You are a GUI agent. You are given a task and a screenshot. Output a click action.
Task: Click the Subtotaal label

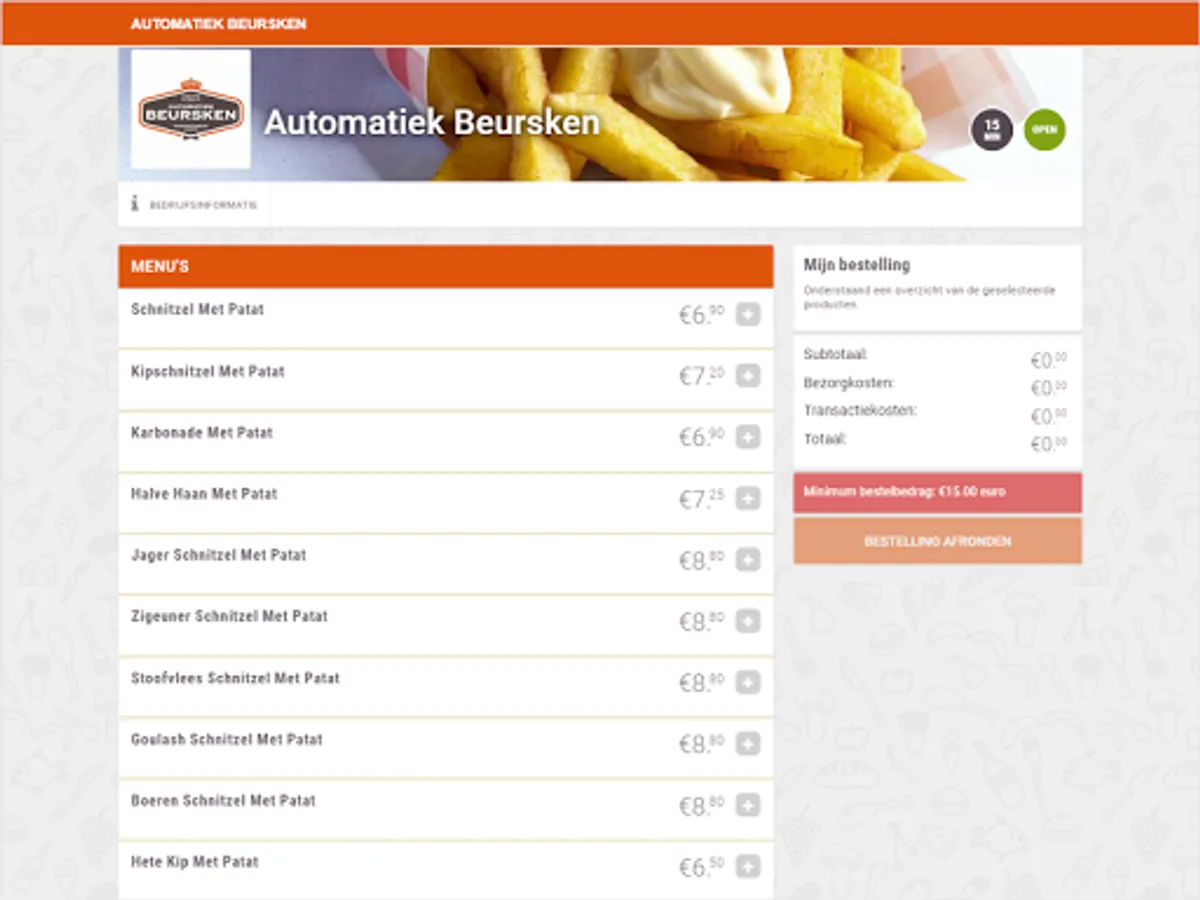pos(836,354)
